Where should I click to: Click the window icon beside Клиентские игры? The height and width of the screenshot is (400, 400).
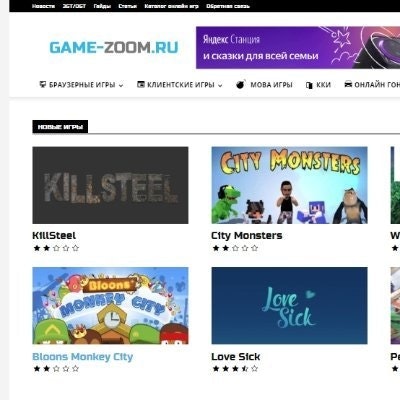(141, 84)
